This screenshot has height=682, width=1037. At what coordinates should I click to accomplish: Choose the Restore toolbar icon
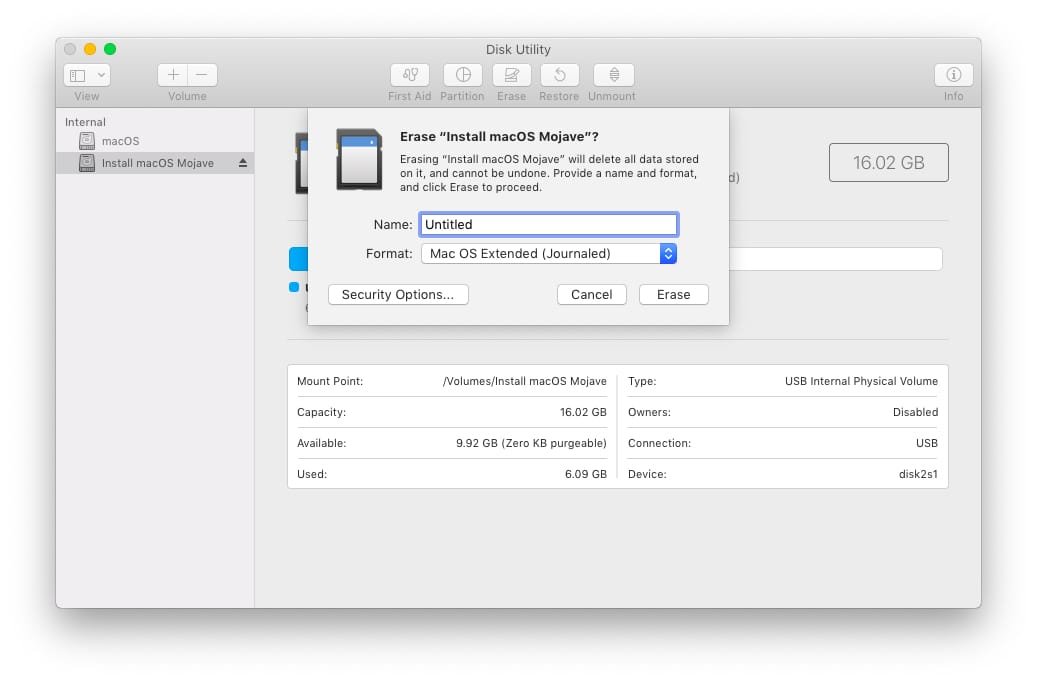560,75
